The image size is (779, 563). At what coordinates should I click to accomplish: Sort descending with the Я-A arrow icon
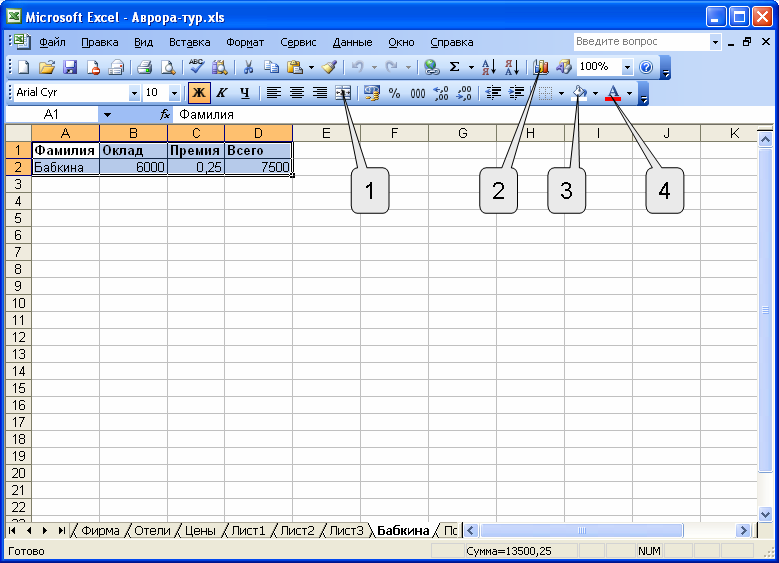point(512,67)
